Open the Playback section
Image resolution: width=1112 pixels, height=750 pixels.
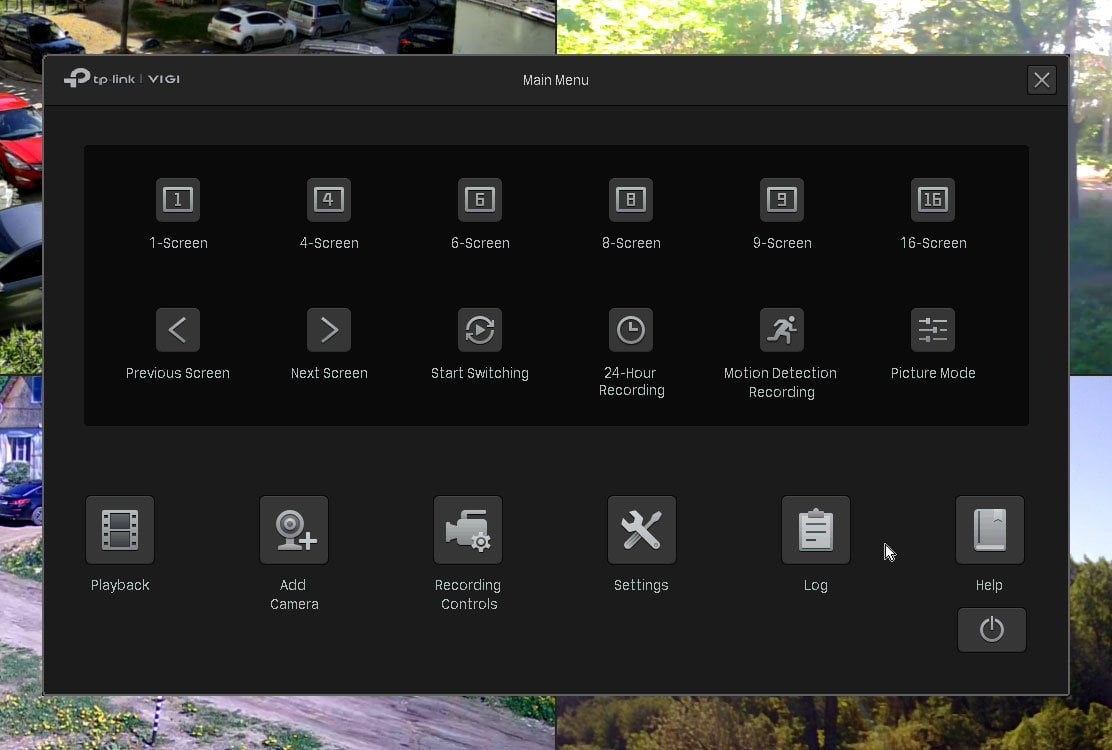[120, 530]
